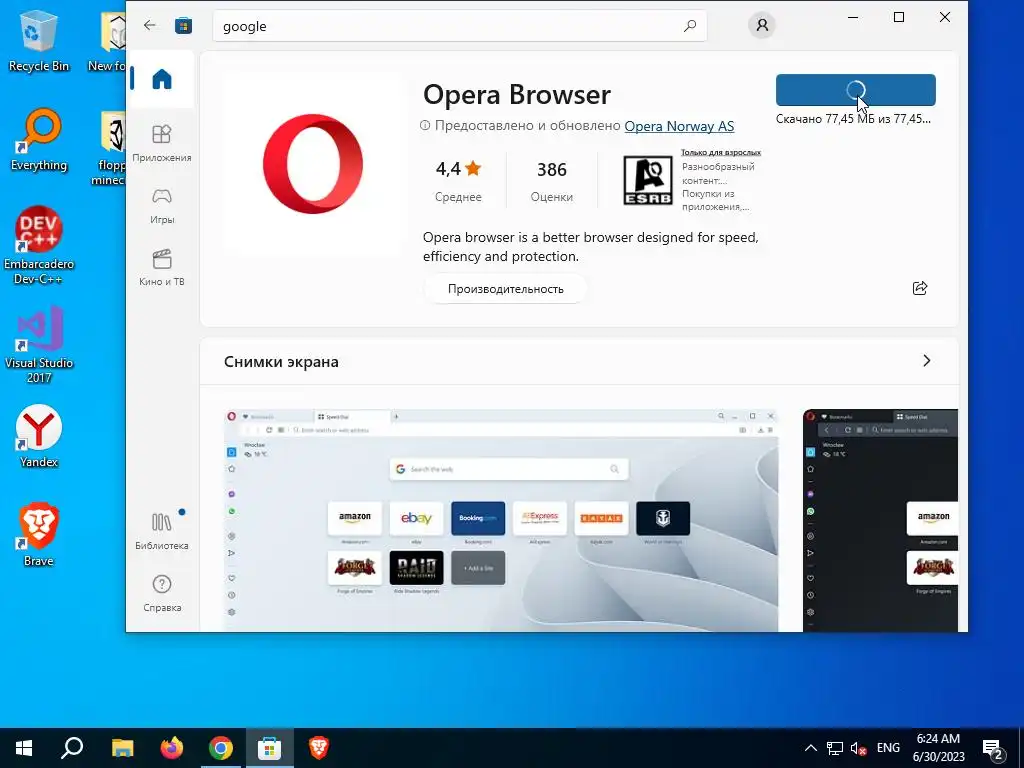
Task: Click the info icon before Предоставлено
Action: click(x=425, y=125)
